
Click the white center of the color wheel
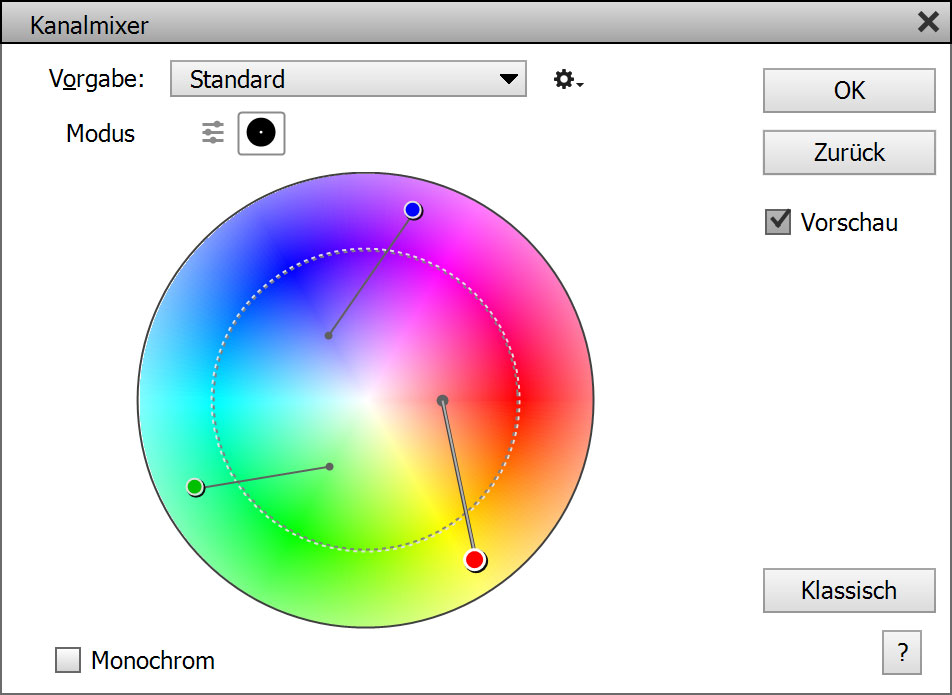coord(366,400)
